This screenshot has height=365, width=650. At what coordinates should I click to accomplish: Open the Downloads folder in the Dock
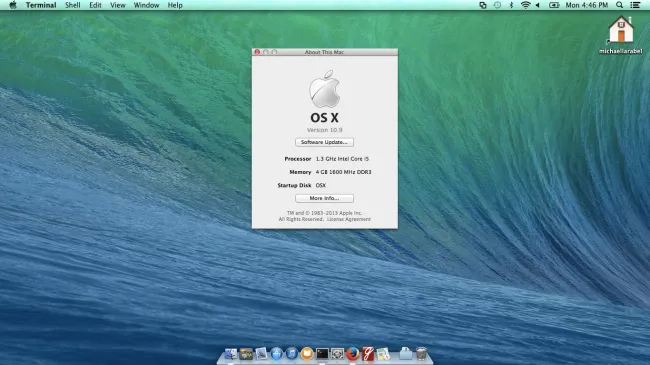pos(405,354)
